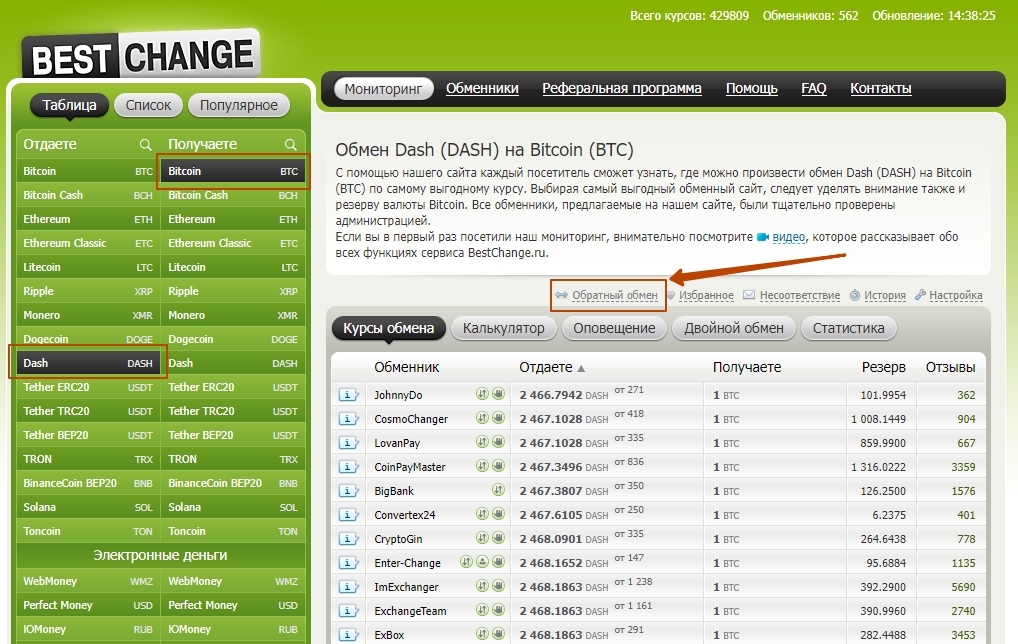Click the Избранное link
Image resolution: width=1018 pixels, height=644 pixels.
[x=706, y=295]
